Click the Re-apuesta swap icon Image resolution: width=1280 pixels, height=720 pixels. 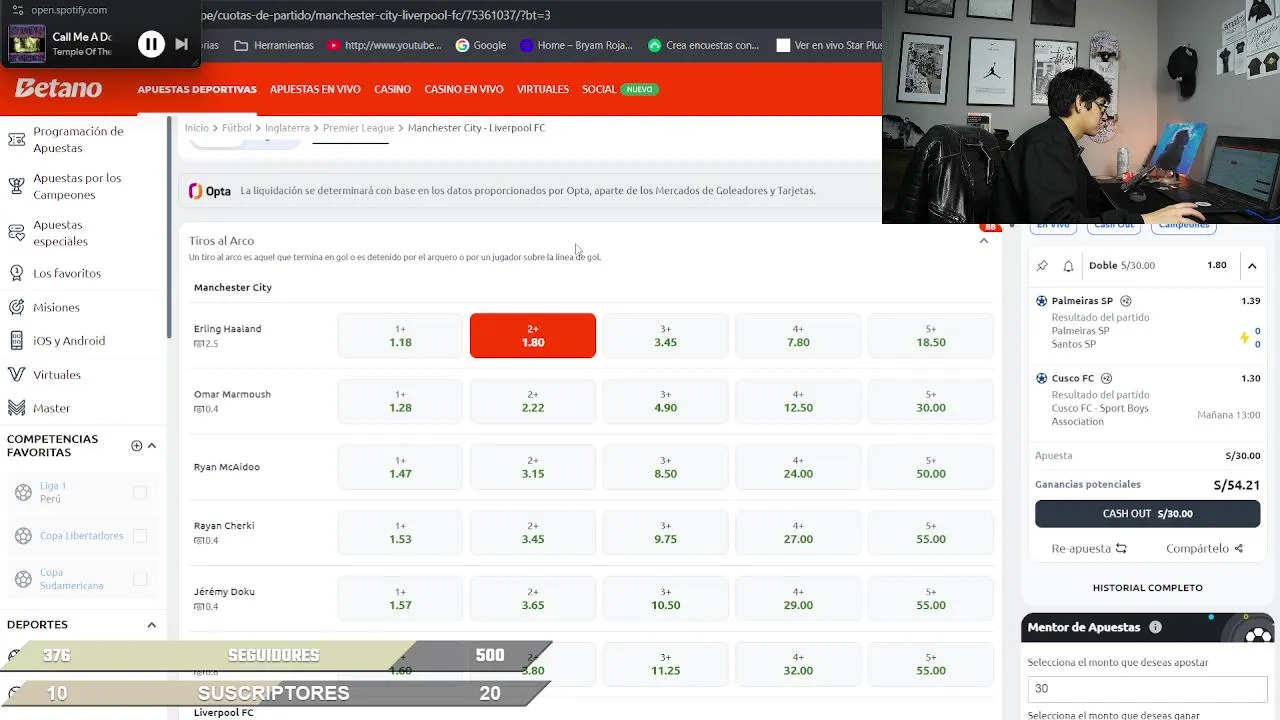click(x=1121, y=549)
